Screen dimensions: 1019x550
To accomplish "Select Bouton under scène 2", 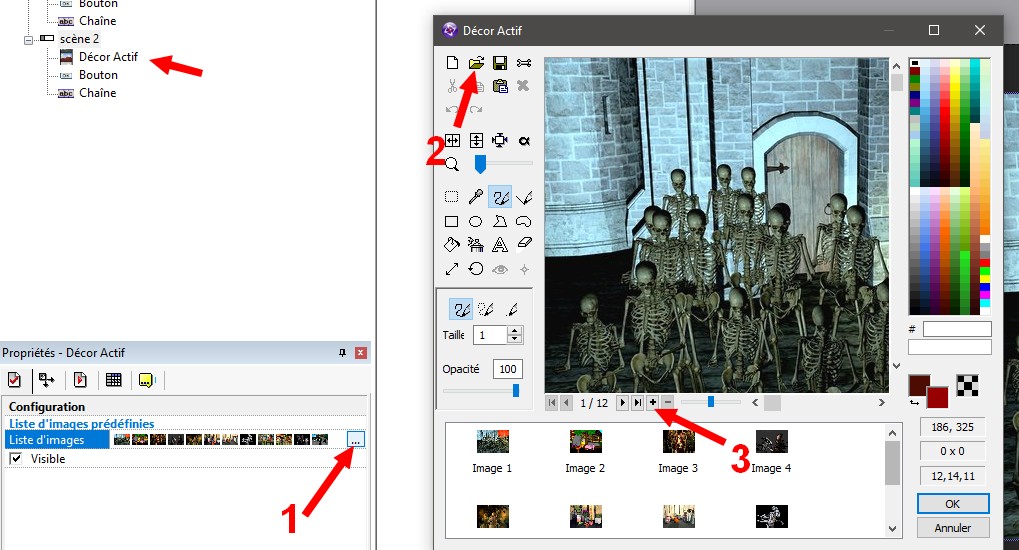I will click(98, 75).
